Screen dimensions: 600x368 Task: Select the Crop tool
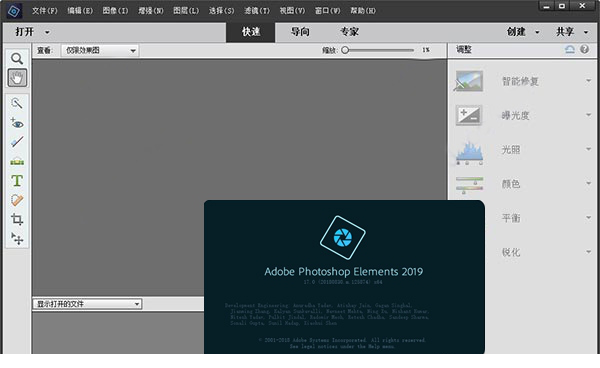pos(17,219)
